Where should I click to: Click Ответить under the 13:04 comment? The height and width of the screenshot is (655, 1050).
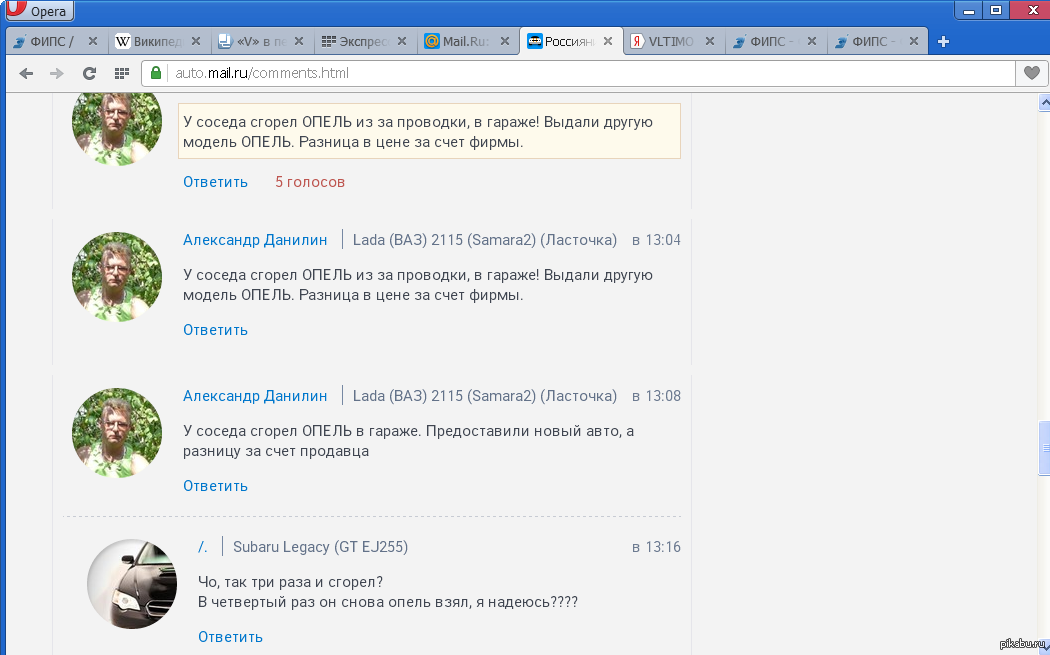pyautogui.click(x=215, y=330)
